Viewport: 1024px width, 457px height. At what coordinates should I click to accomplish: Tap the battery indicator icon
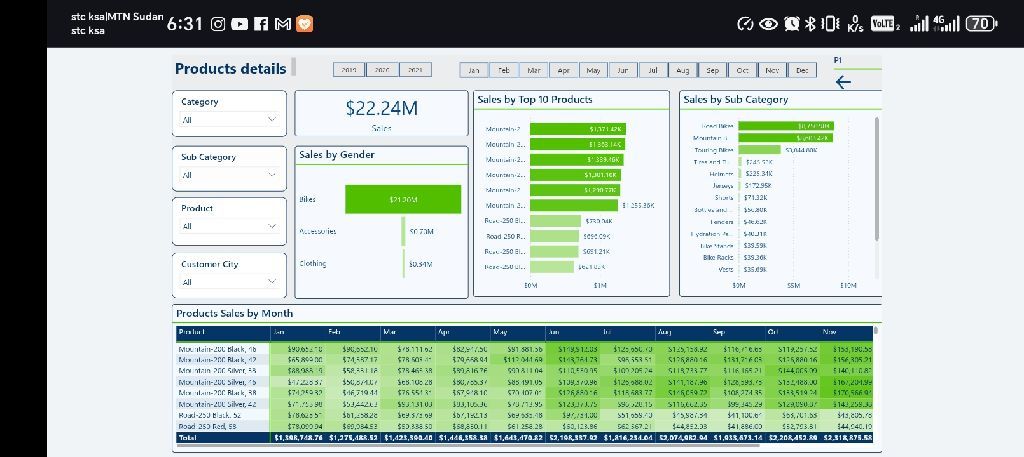point(981,24)
